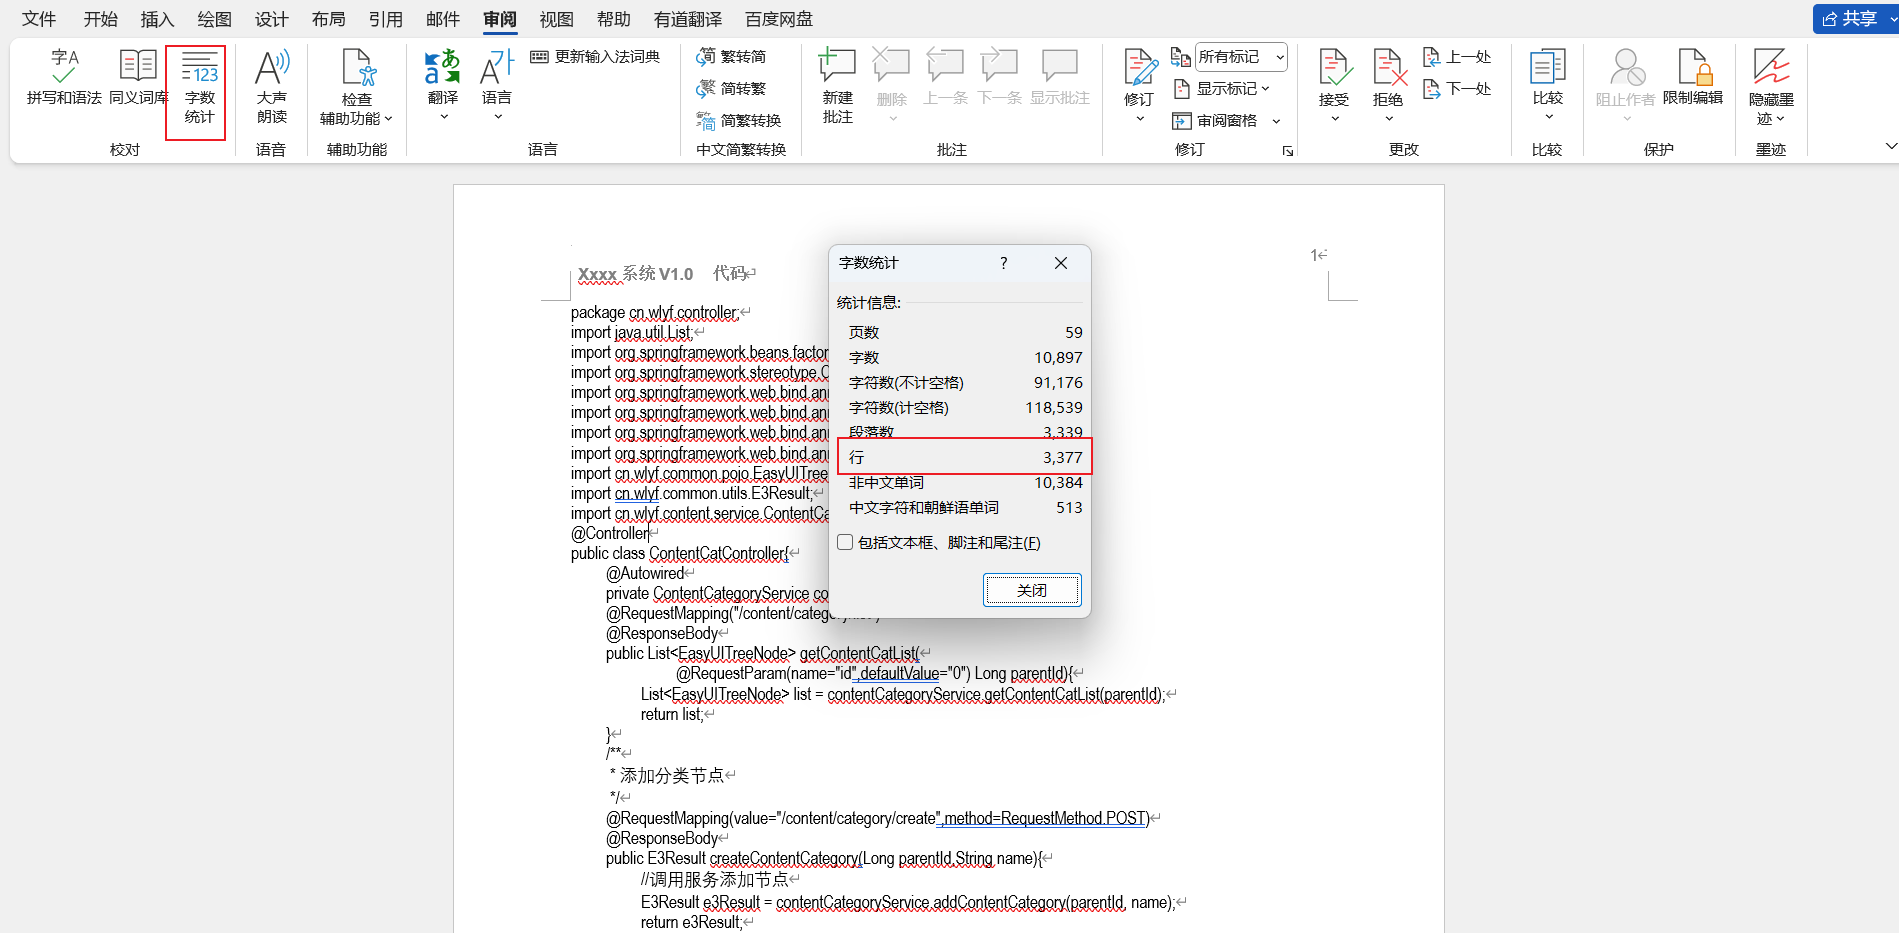Jump to 下一处 change
The width and height of the screenshot is (1899, 933).
(x=1457, y=89)
